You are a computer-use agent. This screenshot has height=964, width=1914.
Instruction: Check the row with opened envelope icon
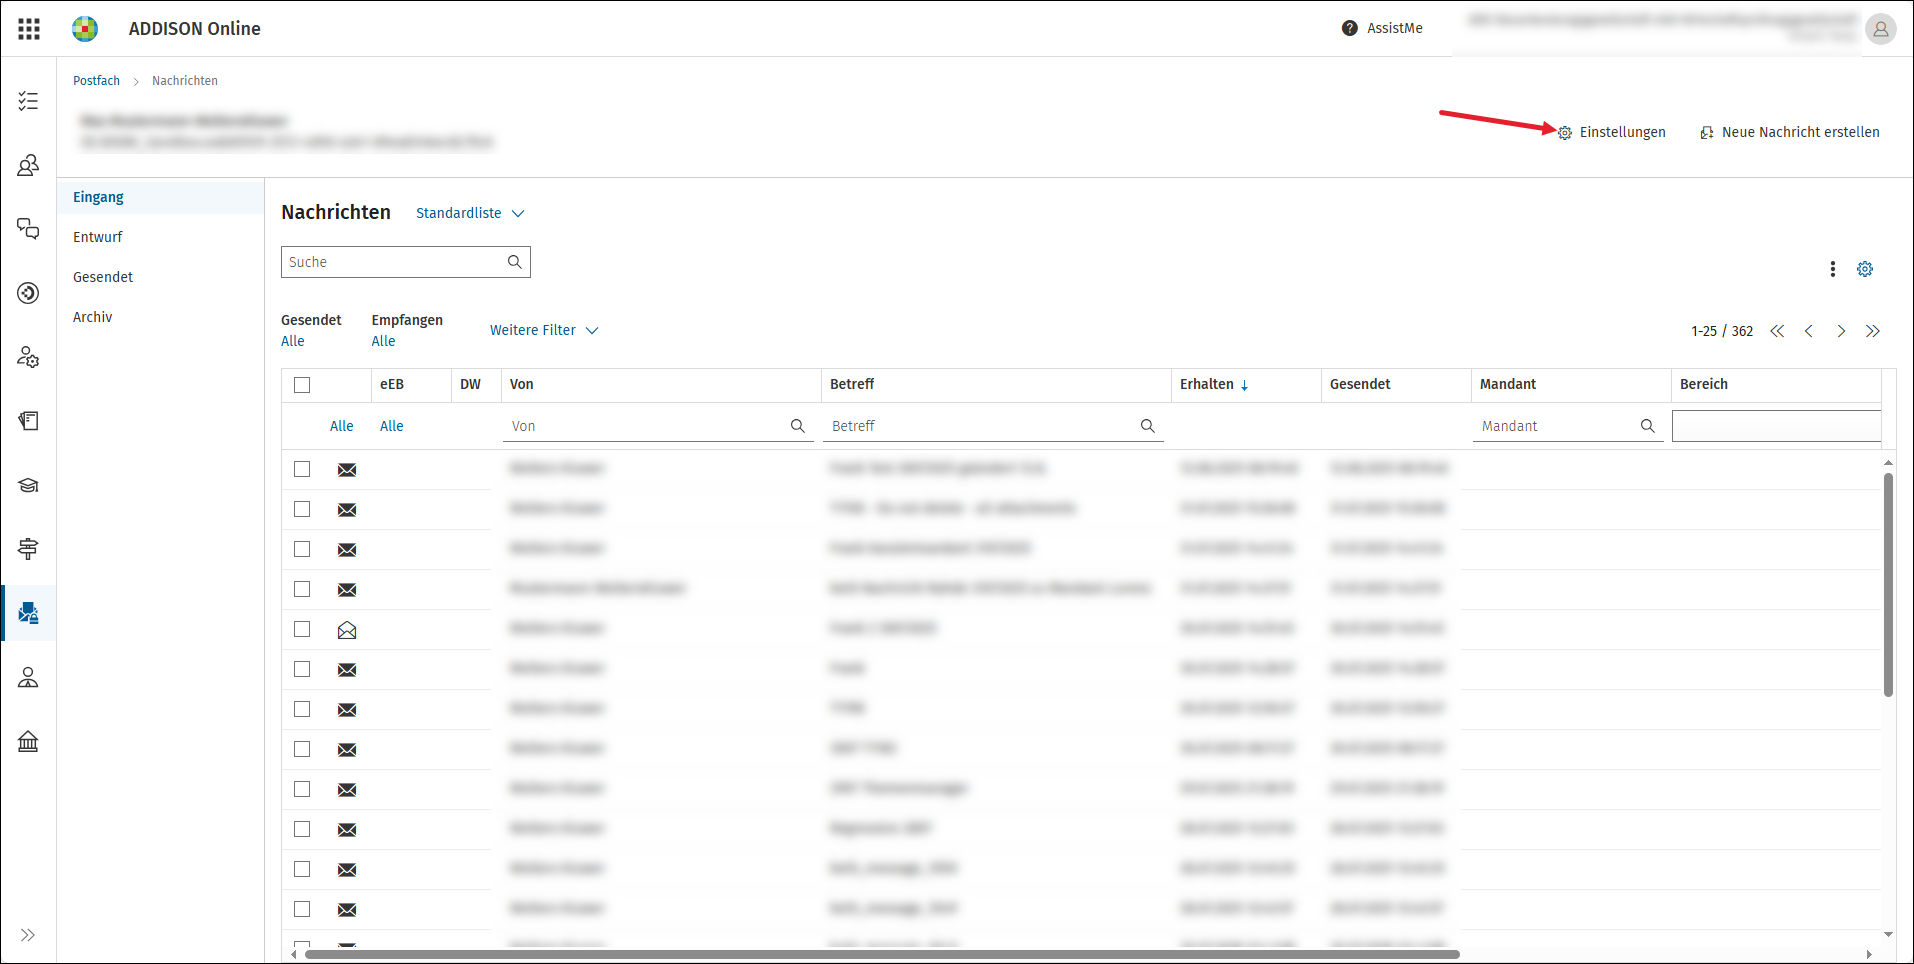point(302,629)
